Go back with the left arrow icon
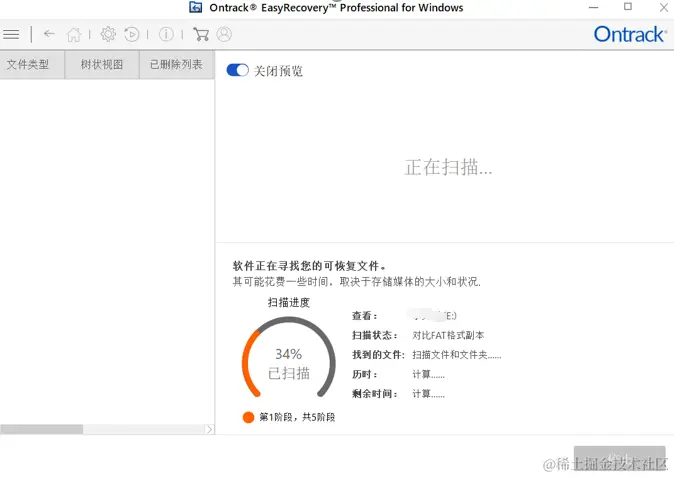The width and height of the screenshot is (674, 477). coord(49,34)
